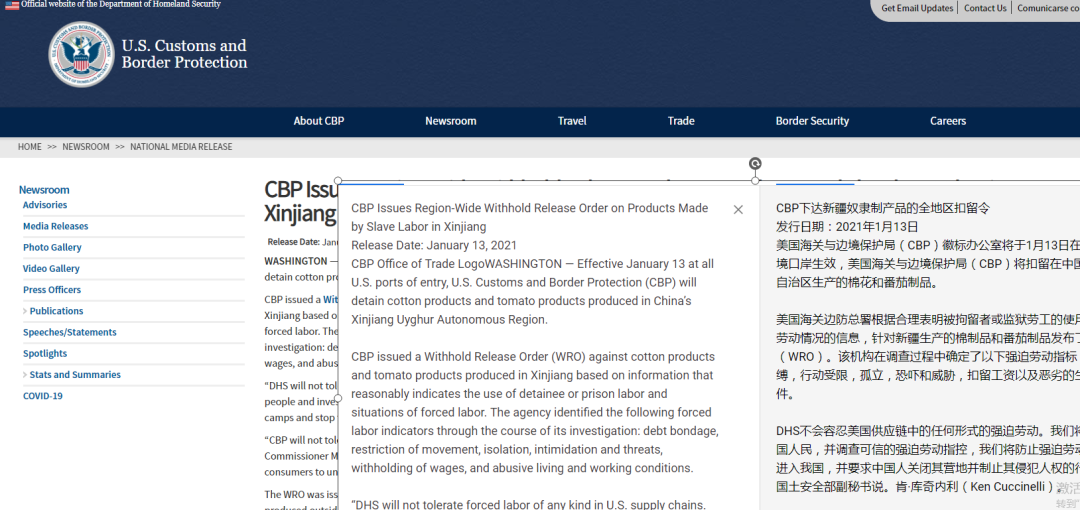Go to Press Officers in sidebar

tap(52, 290)
